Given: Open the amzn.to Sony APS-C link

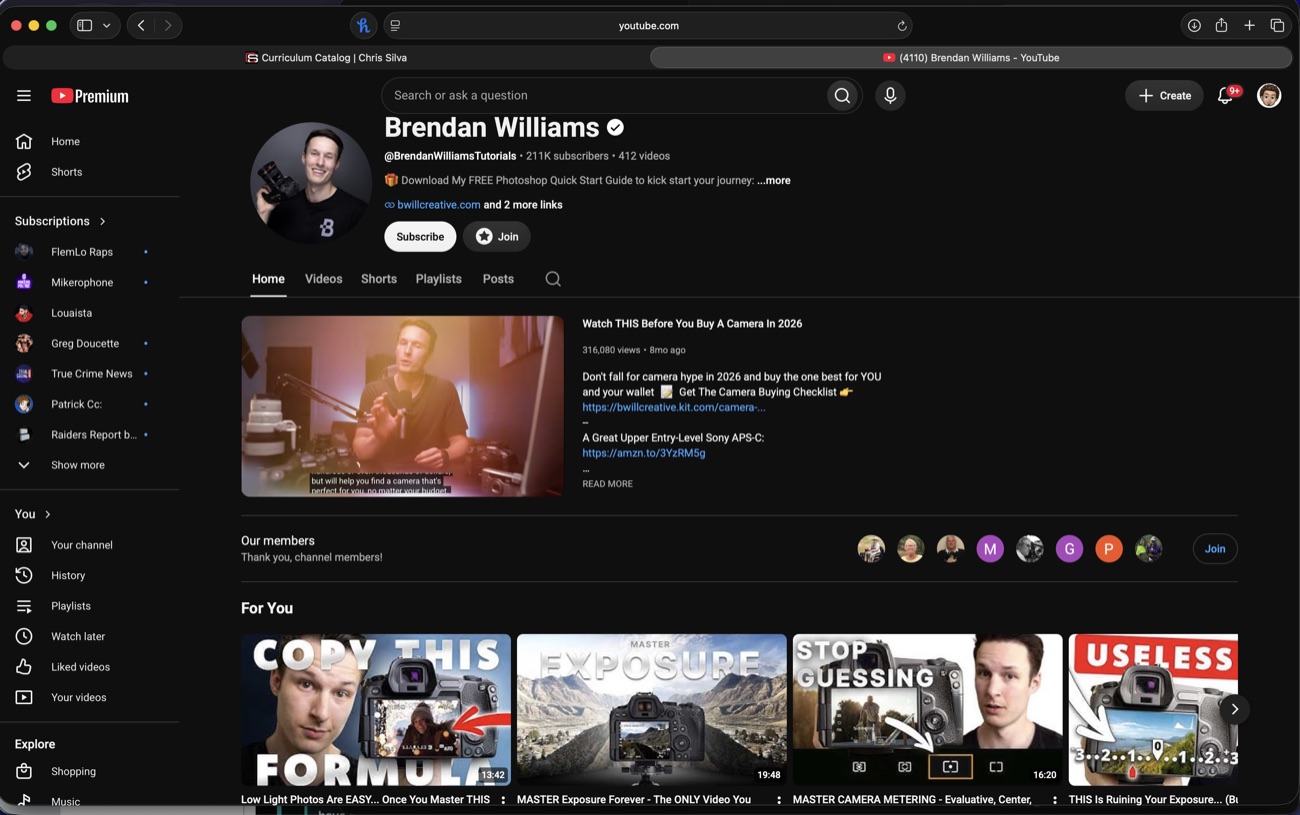Looking at the screenshot, I should coord(644,453).
